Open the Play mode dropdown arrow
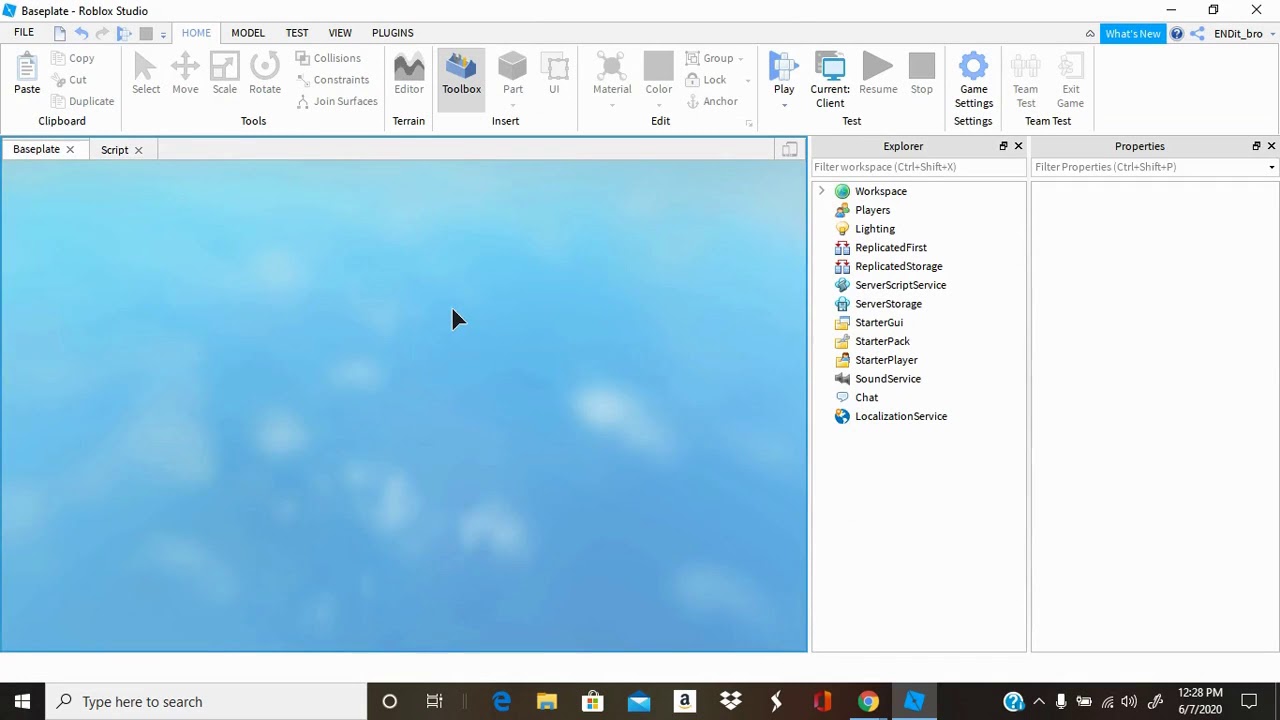This screenshot has width=1280, height=720. 784,104
